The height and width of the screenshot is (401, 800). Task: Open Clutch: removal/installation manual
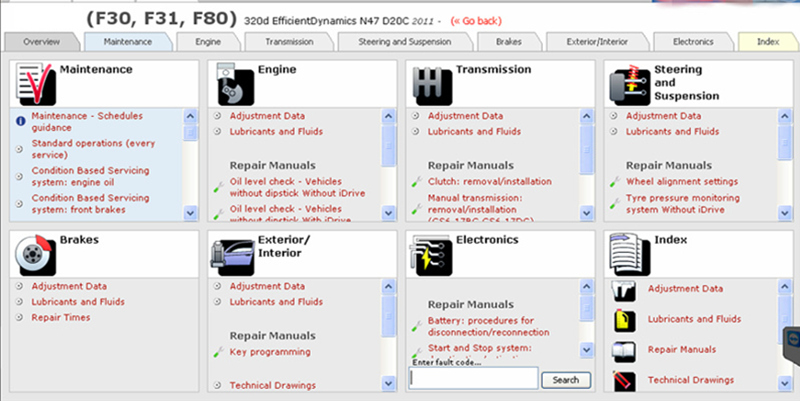(490, 182)
